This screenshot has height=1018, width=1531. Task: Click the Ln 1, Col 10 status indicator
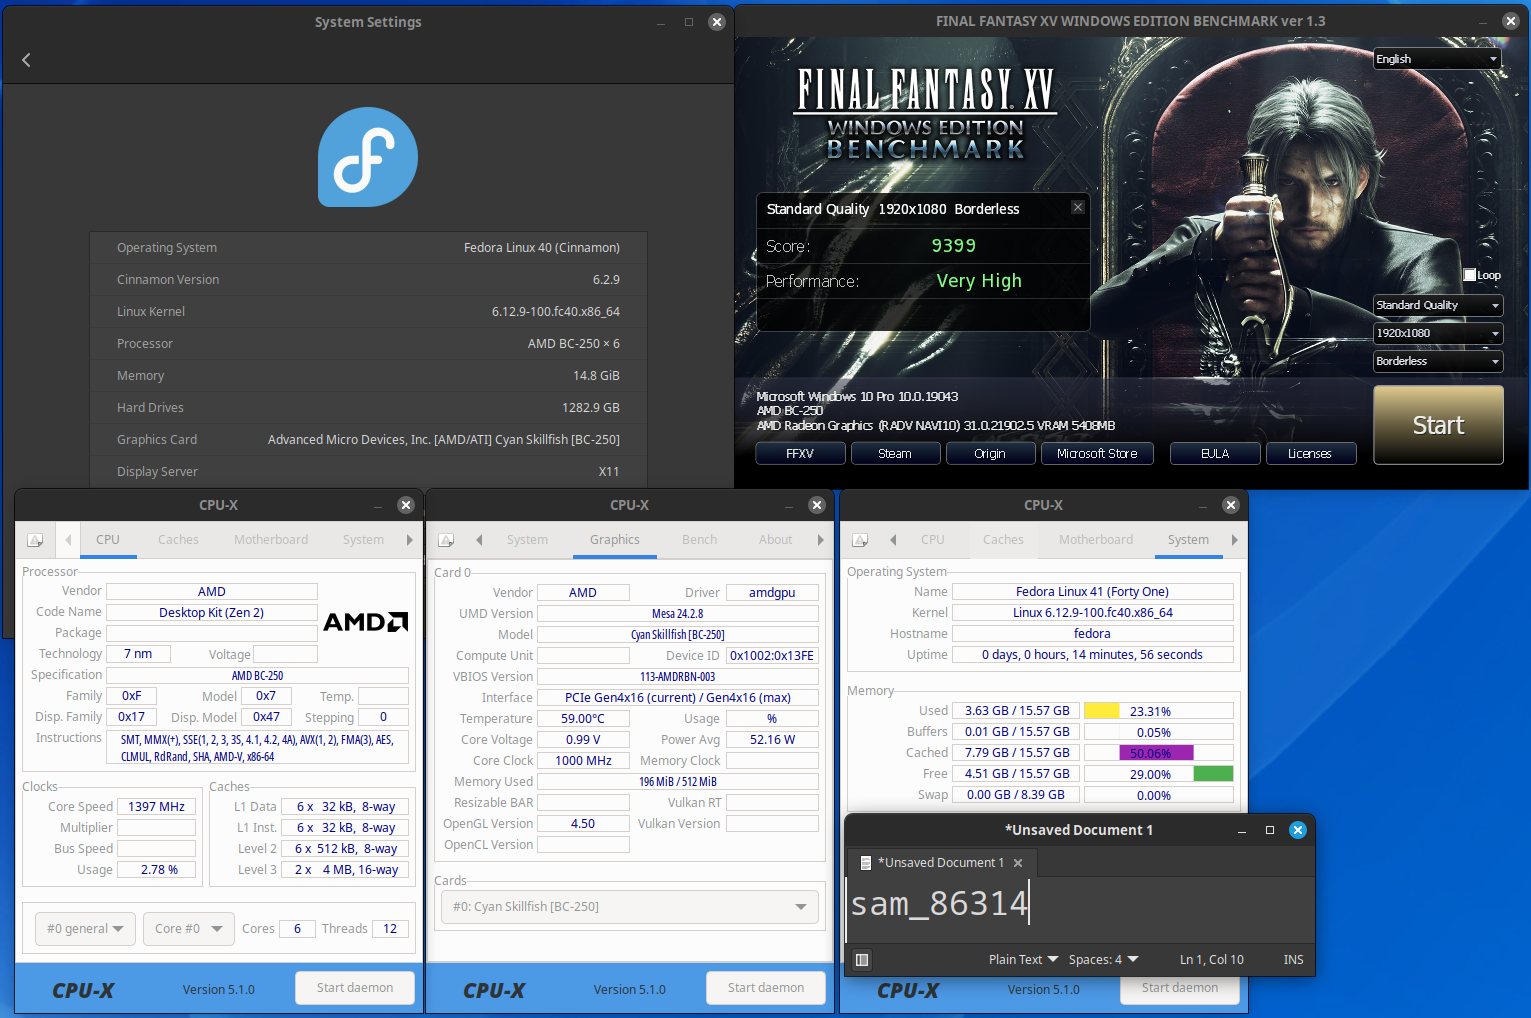coord(1211,960)
